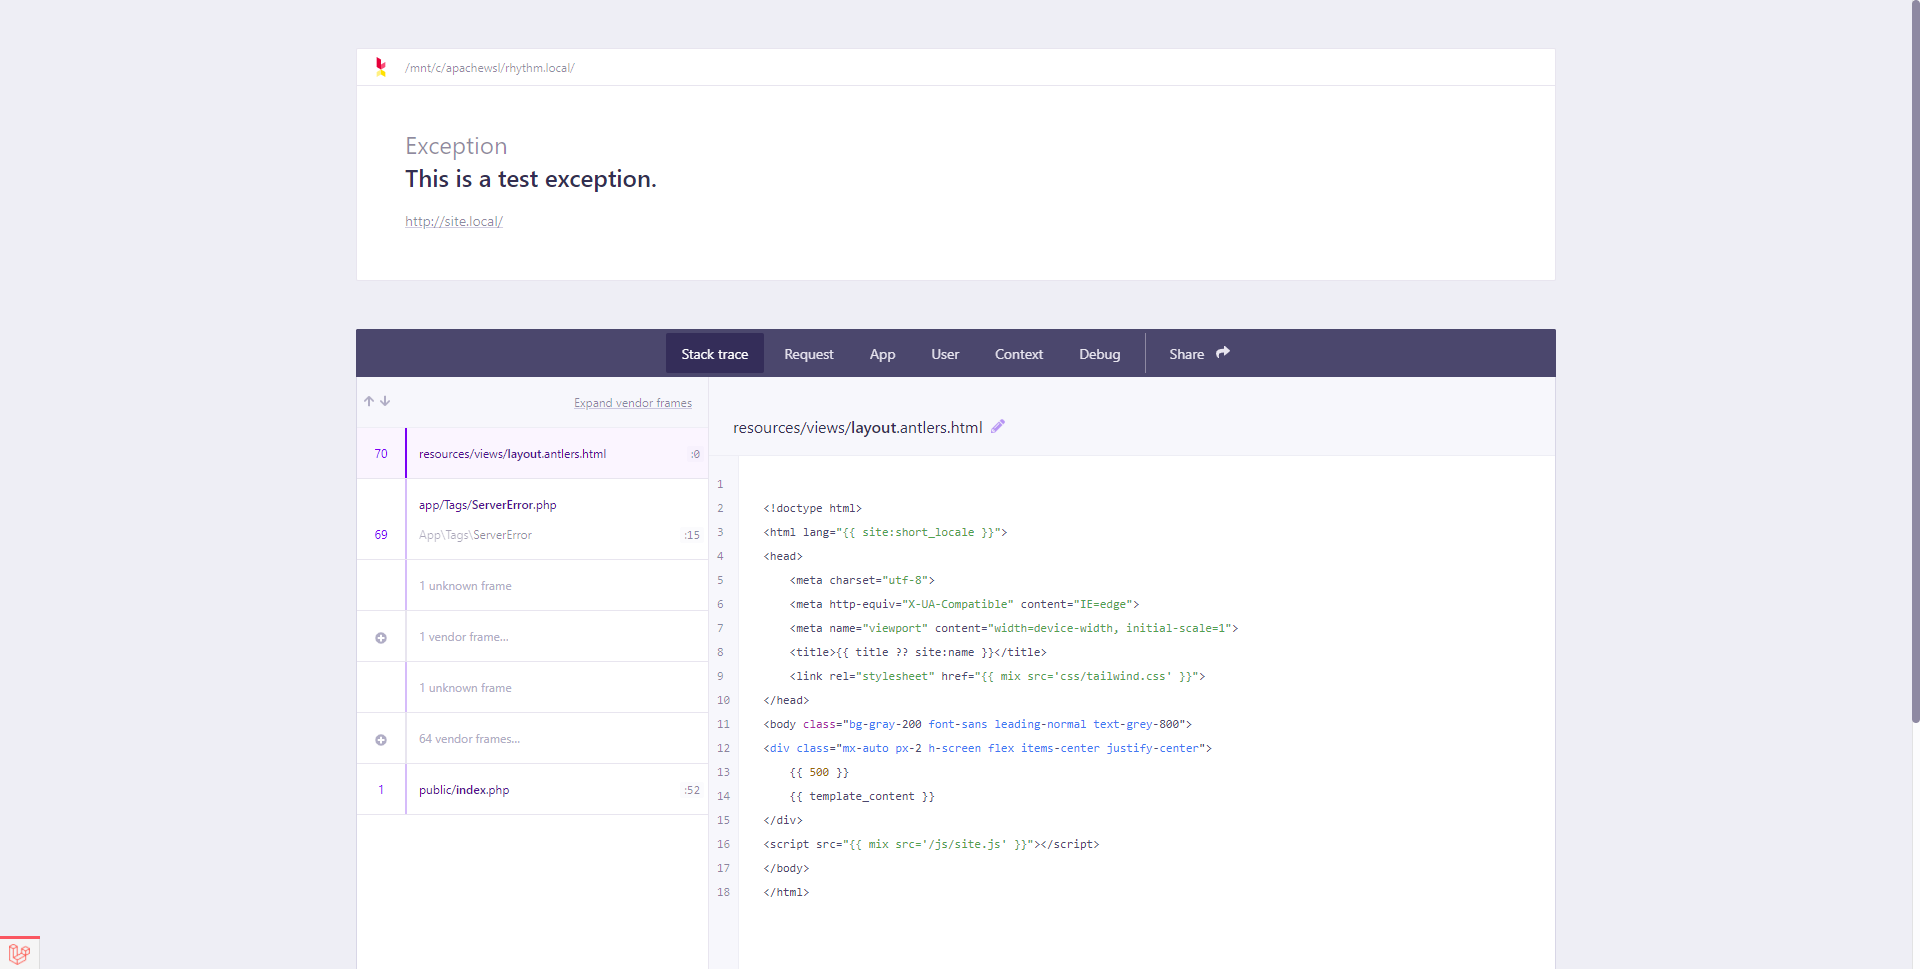
Task: Click the share arrow icon
Action: click(x=1223, y=353)
